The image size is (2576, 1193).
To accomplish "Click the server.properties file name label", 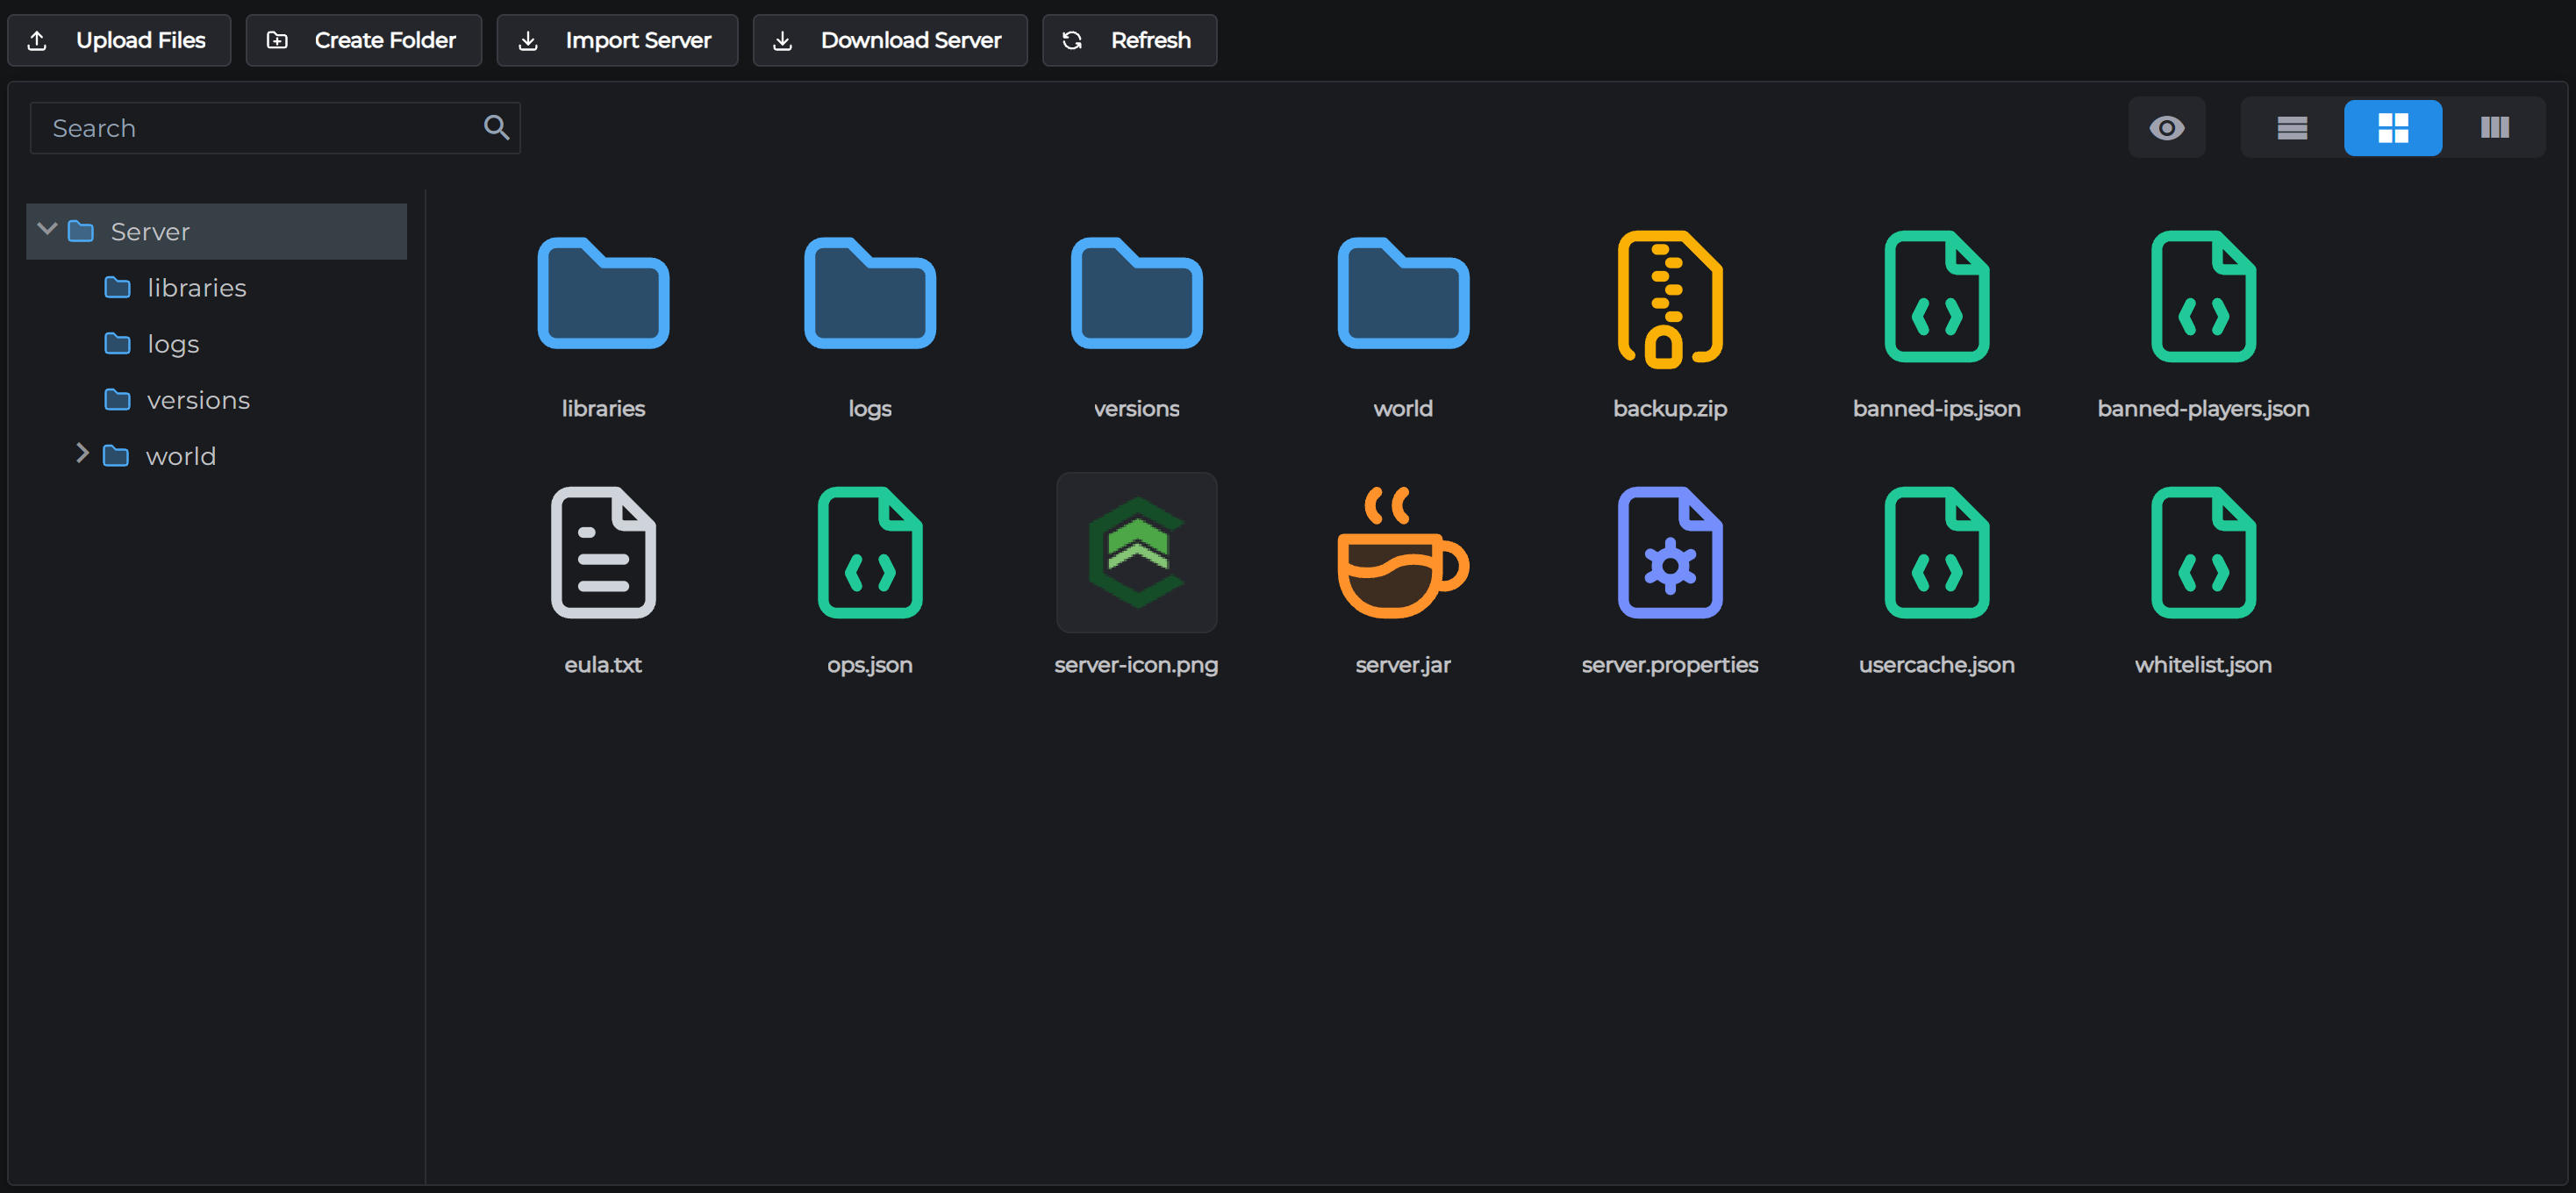I will (x=1670, y=664).
